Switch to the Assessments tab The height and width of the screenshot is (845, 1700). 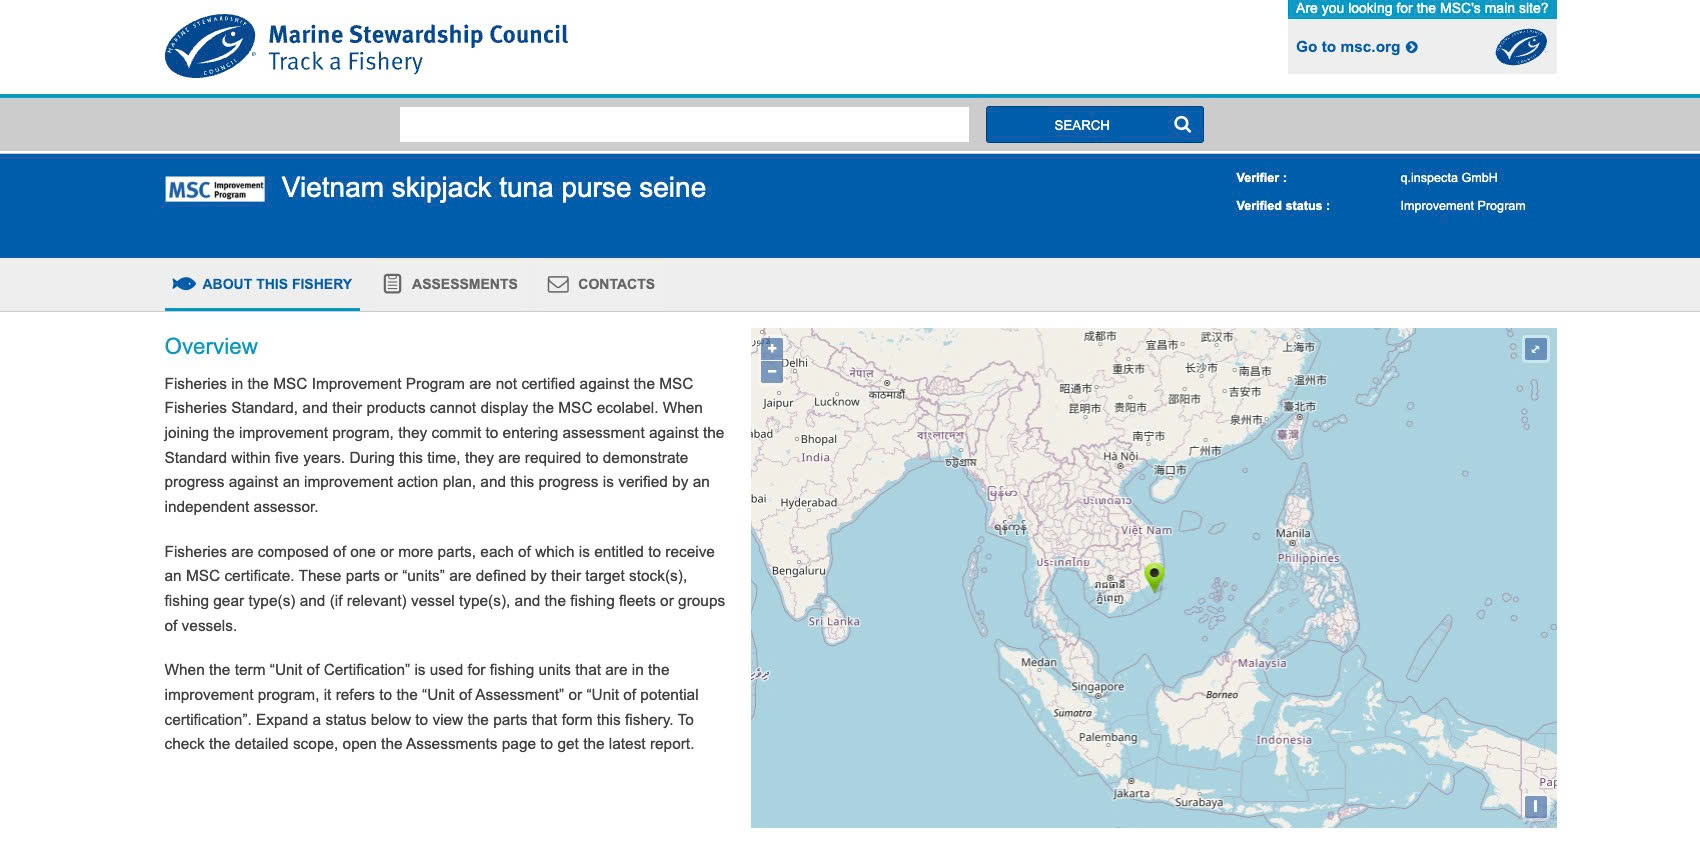click(451, 284)
